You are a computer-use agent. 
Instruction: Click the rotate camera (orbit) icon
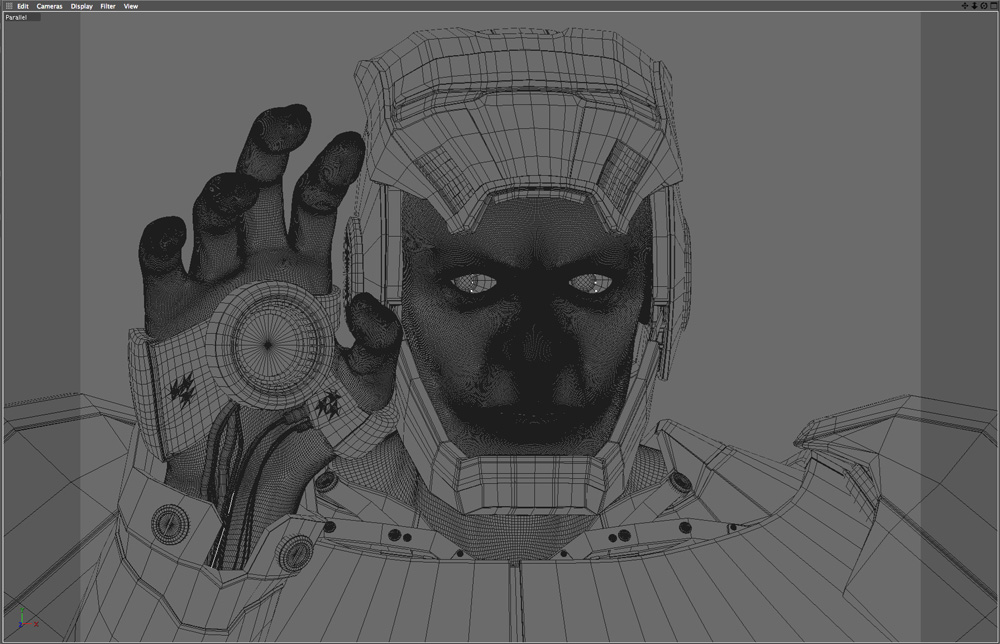click(x=984, y=6)
